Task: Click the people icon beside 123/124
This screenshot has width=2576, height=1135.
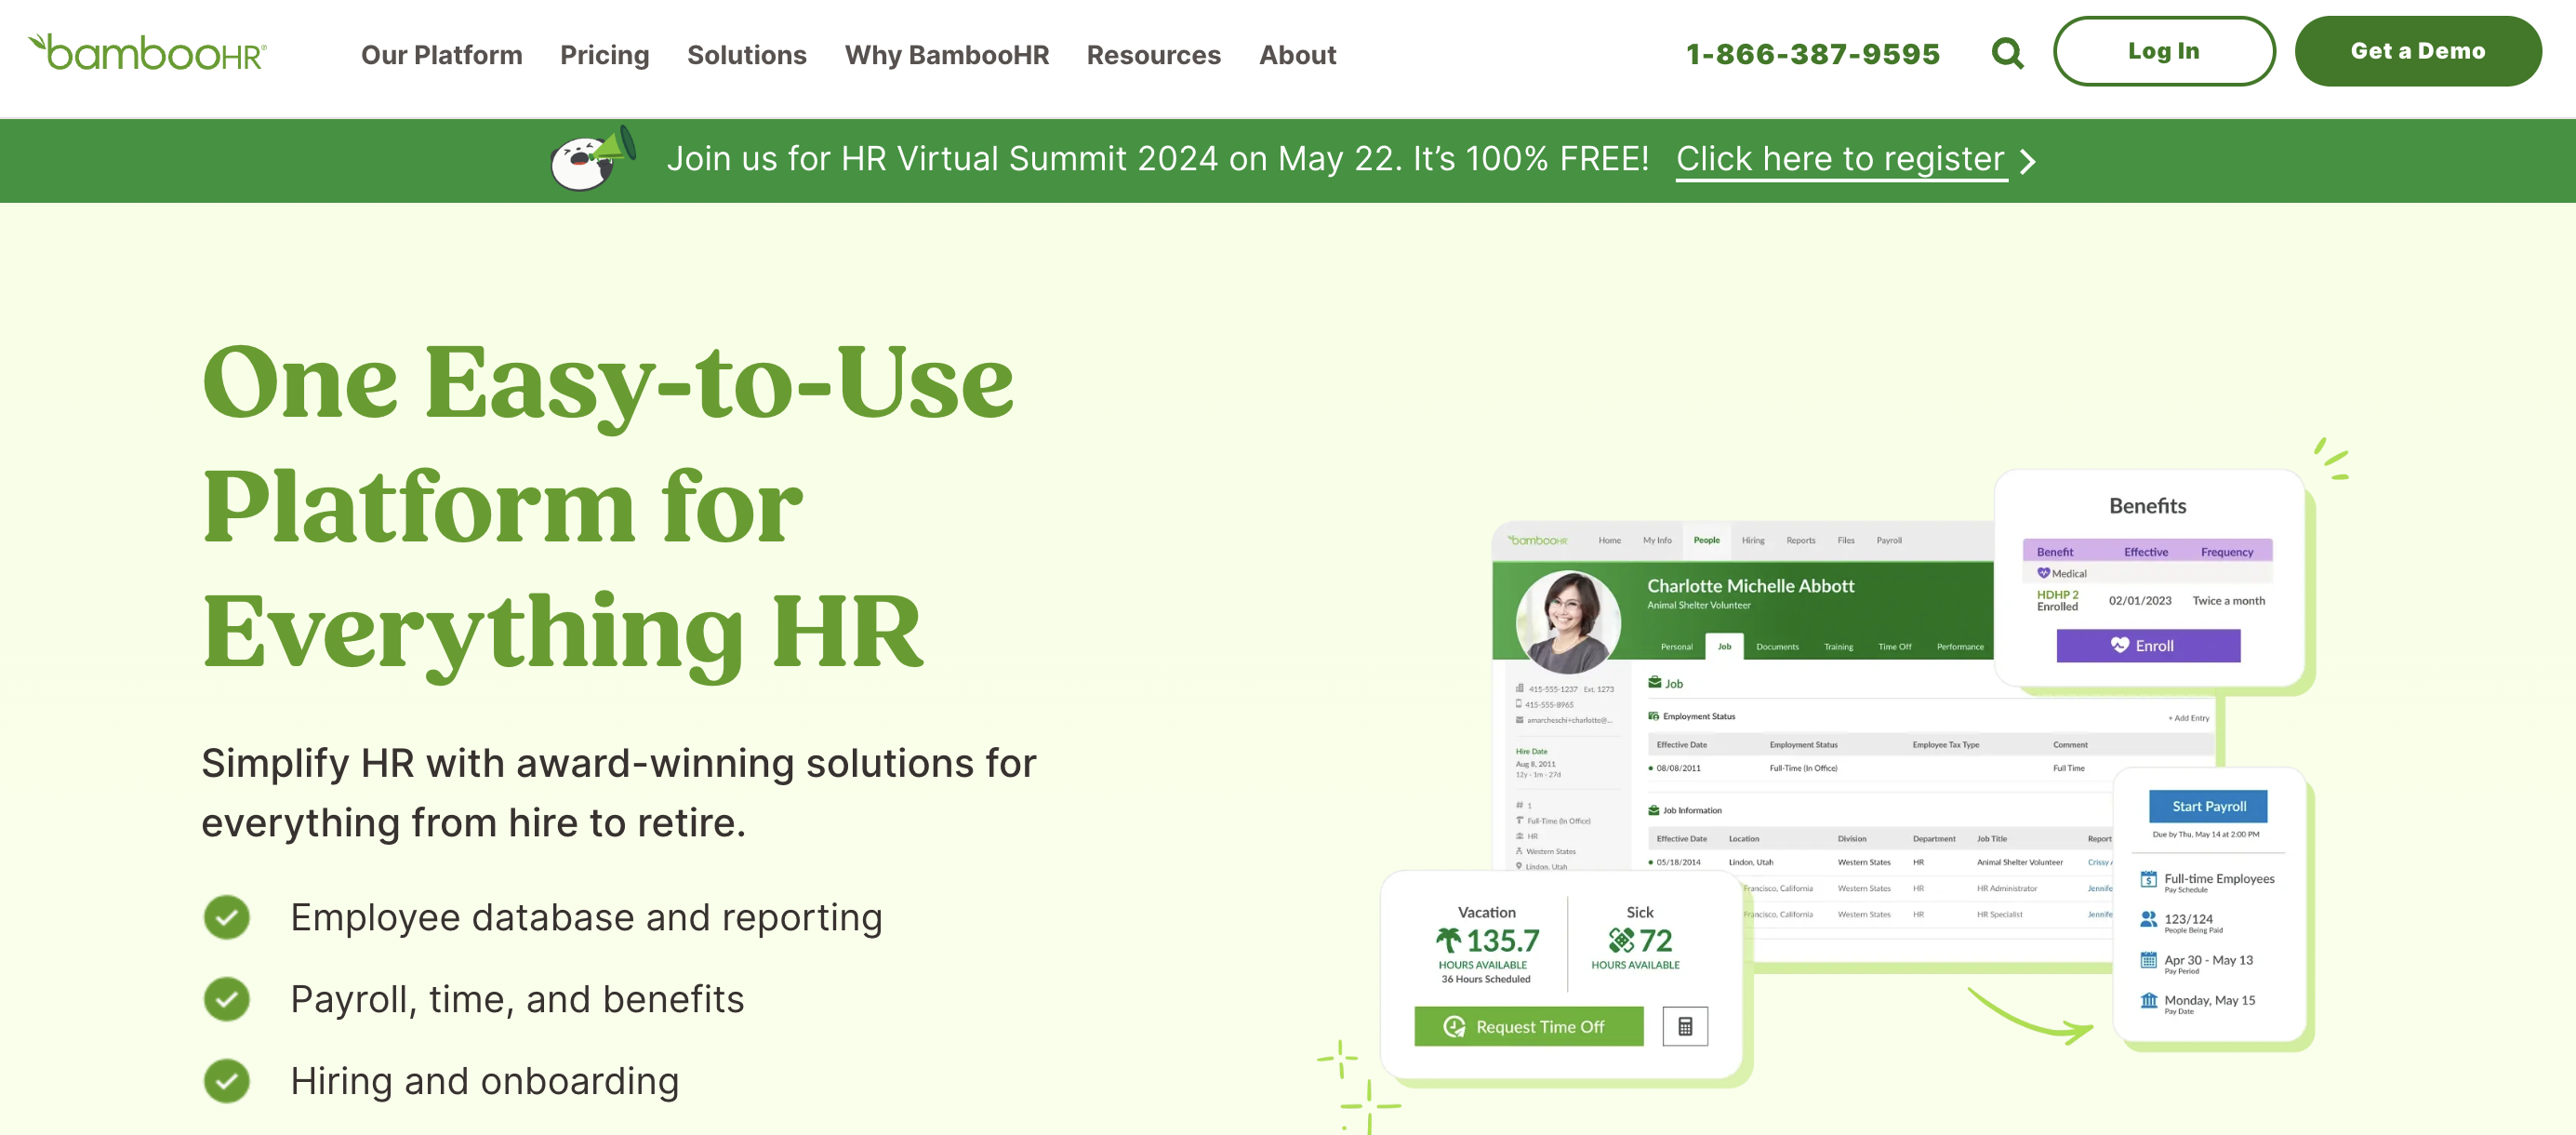Action: click(2148, 919)
